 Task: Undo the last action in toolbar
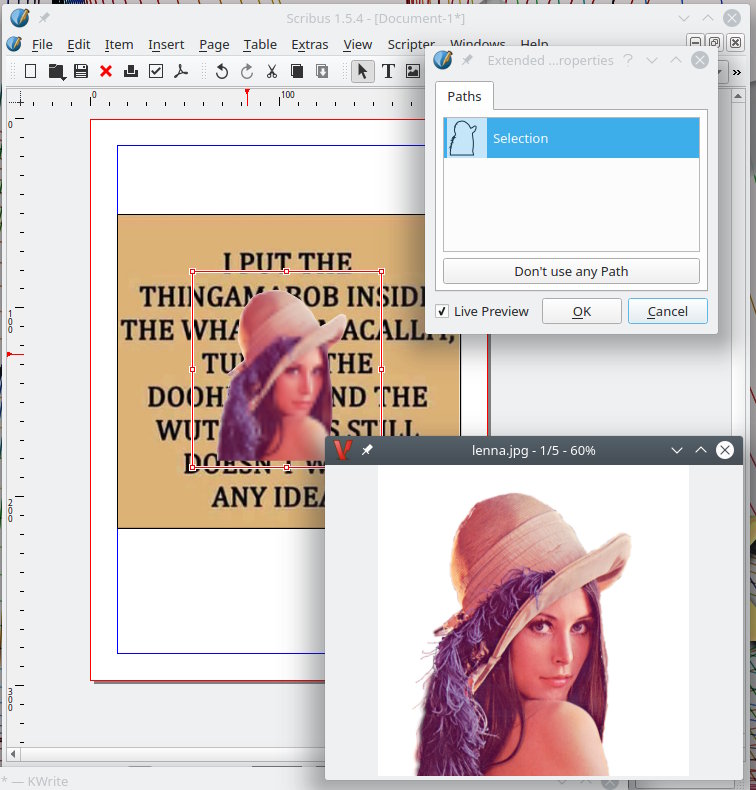click(221, 71)
